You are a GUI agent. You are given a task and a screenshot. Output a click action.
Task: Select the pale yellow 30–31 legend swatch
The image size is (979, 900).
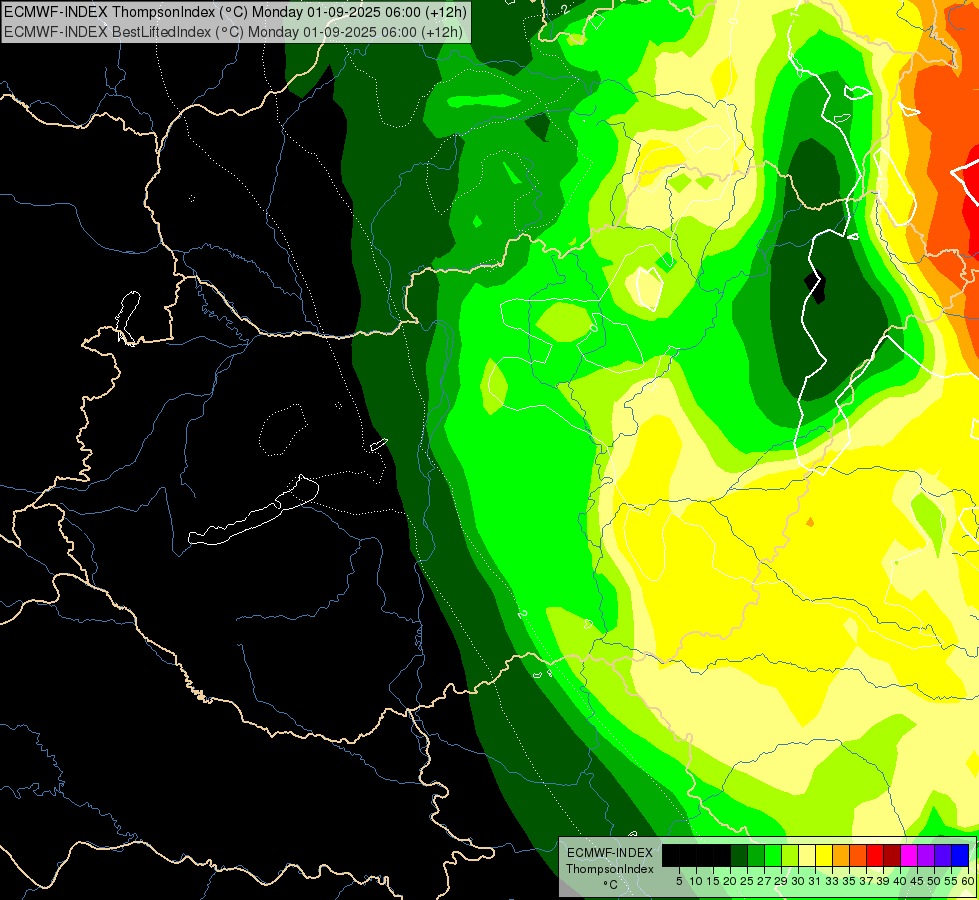point(807,855)
